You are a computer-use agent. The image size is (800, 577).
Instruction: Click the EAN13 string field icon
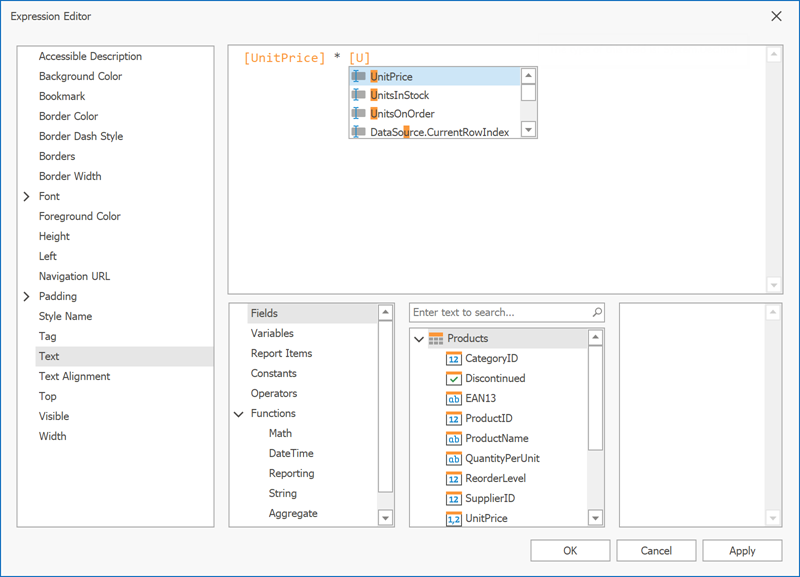click(453, 398)
